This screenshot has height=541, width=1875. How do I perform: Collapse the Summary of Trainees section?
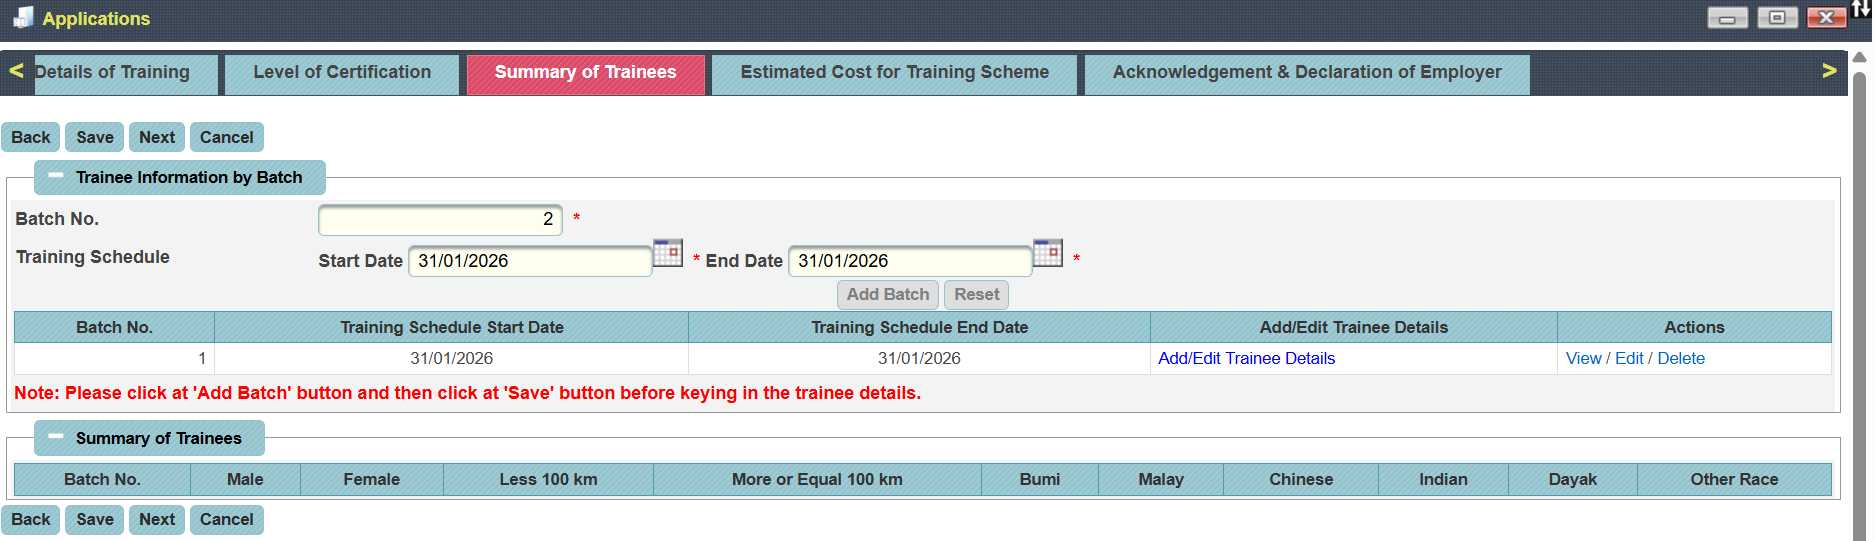(56, 437)
